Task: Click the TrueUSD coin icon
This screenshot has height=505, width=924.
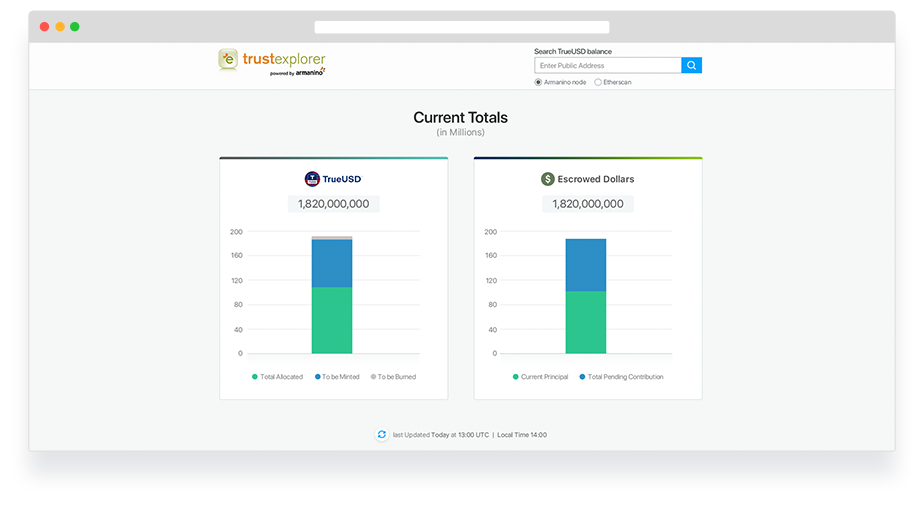Action: [x=312, y=179]
